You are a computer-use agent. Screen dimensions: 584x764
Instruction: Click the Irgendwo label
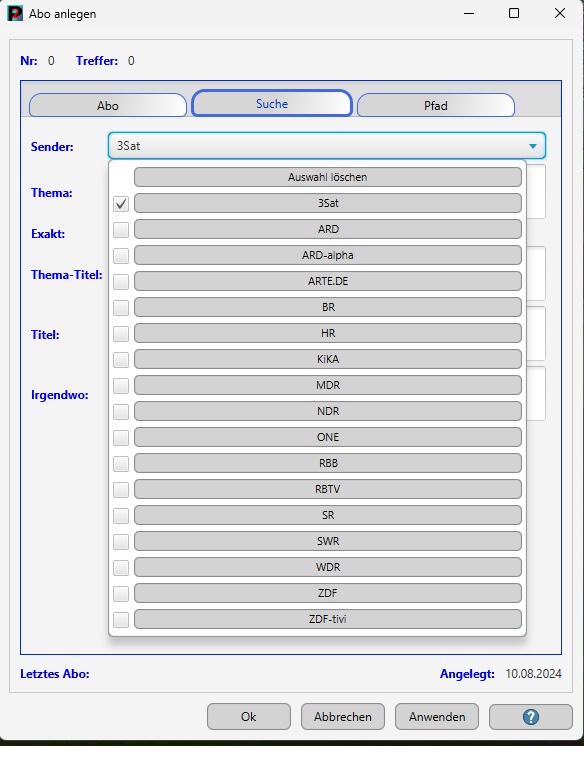coord(60,395)
